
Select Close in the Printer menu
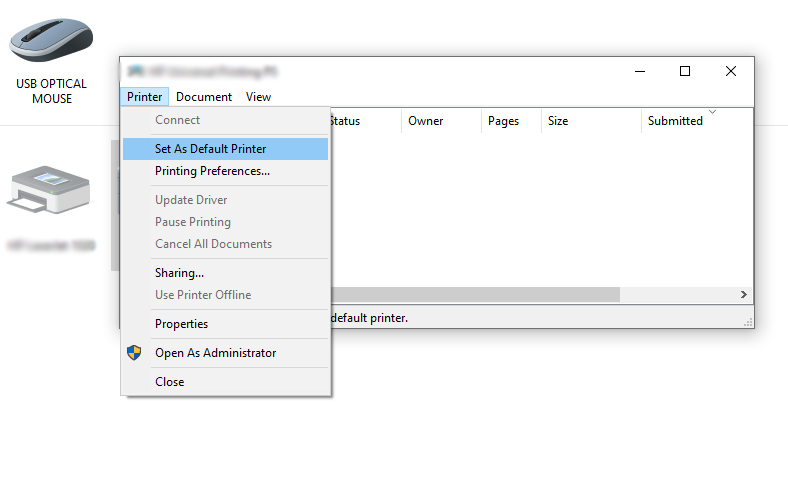coord(225,382)
